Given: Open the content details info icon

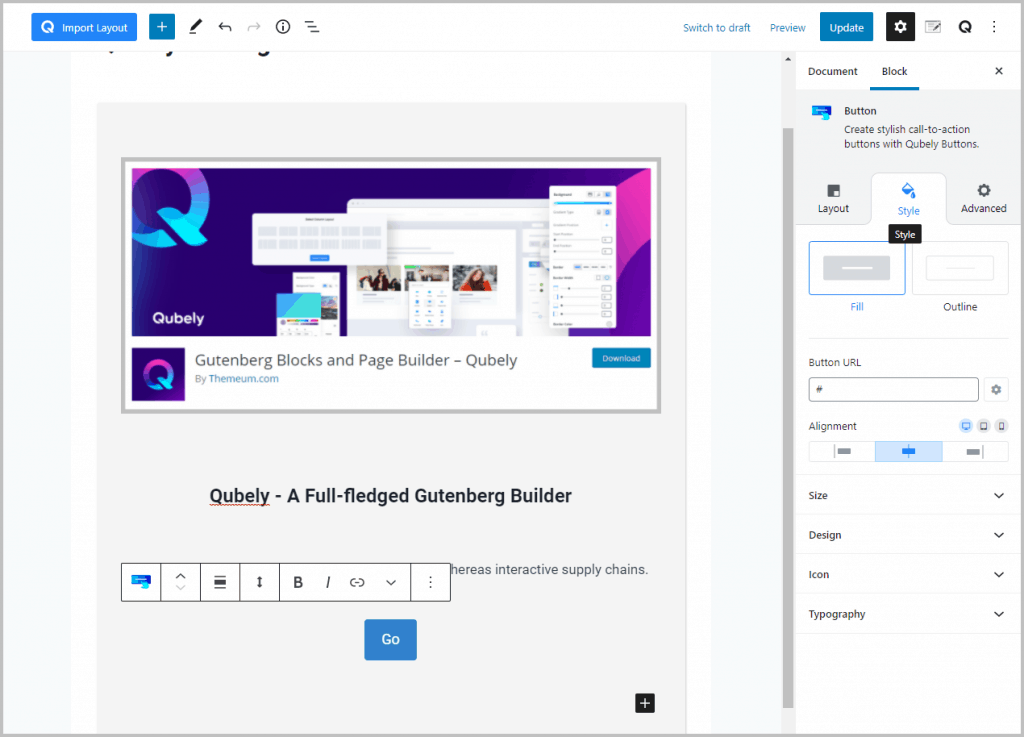Looking at the screenshot, I should click(x=283, y=27).
